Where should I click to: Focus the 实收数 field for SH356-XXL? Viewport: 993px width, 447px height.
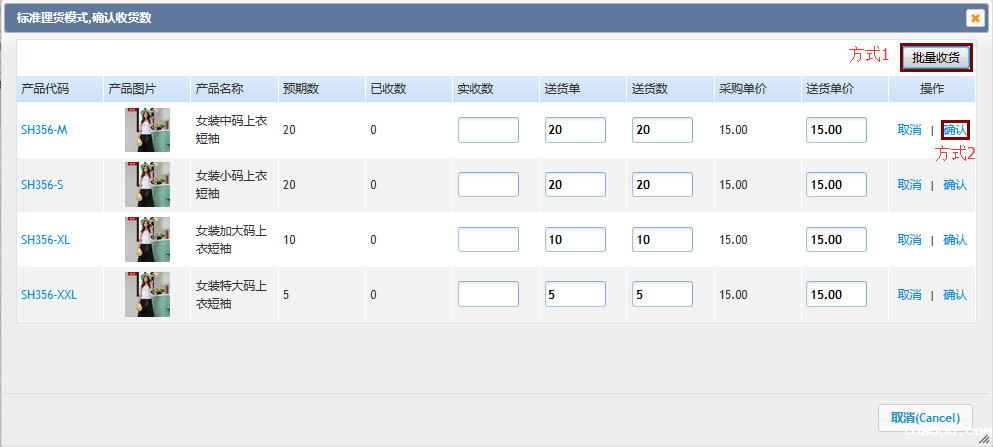tap(488, 294)
